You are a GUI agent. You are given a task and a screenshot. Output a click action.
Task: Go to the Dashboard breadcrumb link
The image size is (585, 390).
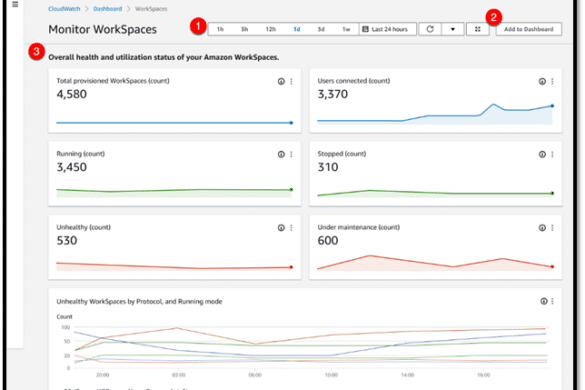(107, 9)
